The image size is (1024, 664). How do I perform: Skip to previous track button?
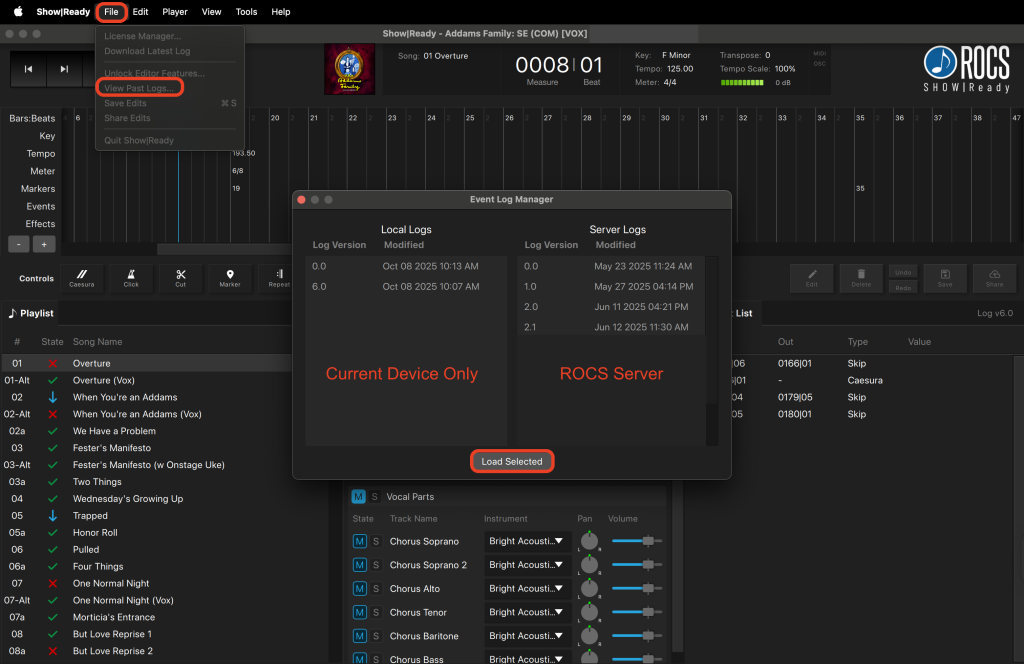[x=29, y=69]
